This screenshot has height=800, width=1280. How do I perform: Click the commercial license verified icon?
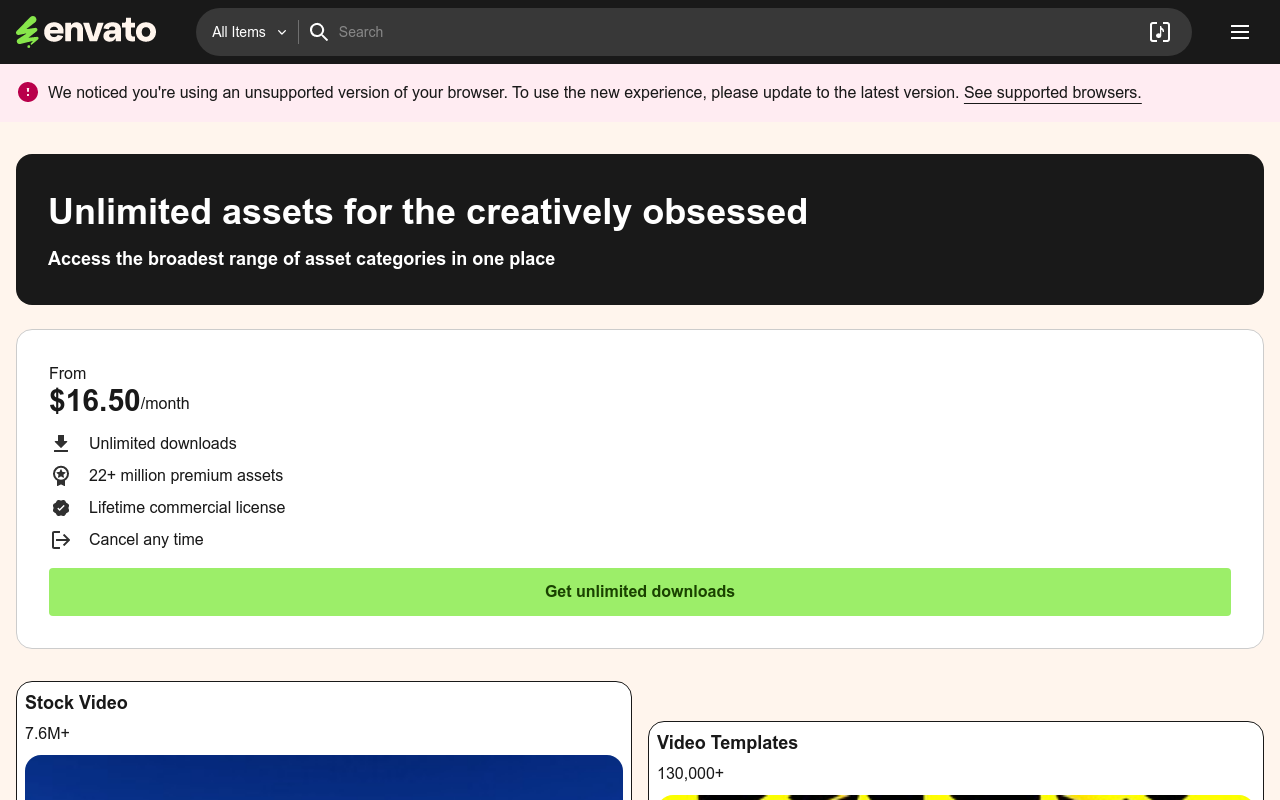click(x=61, y=507)
